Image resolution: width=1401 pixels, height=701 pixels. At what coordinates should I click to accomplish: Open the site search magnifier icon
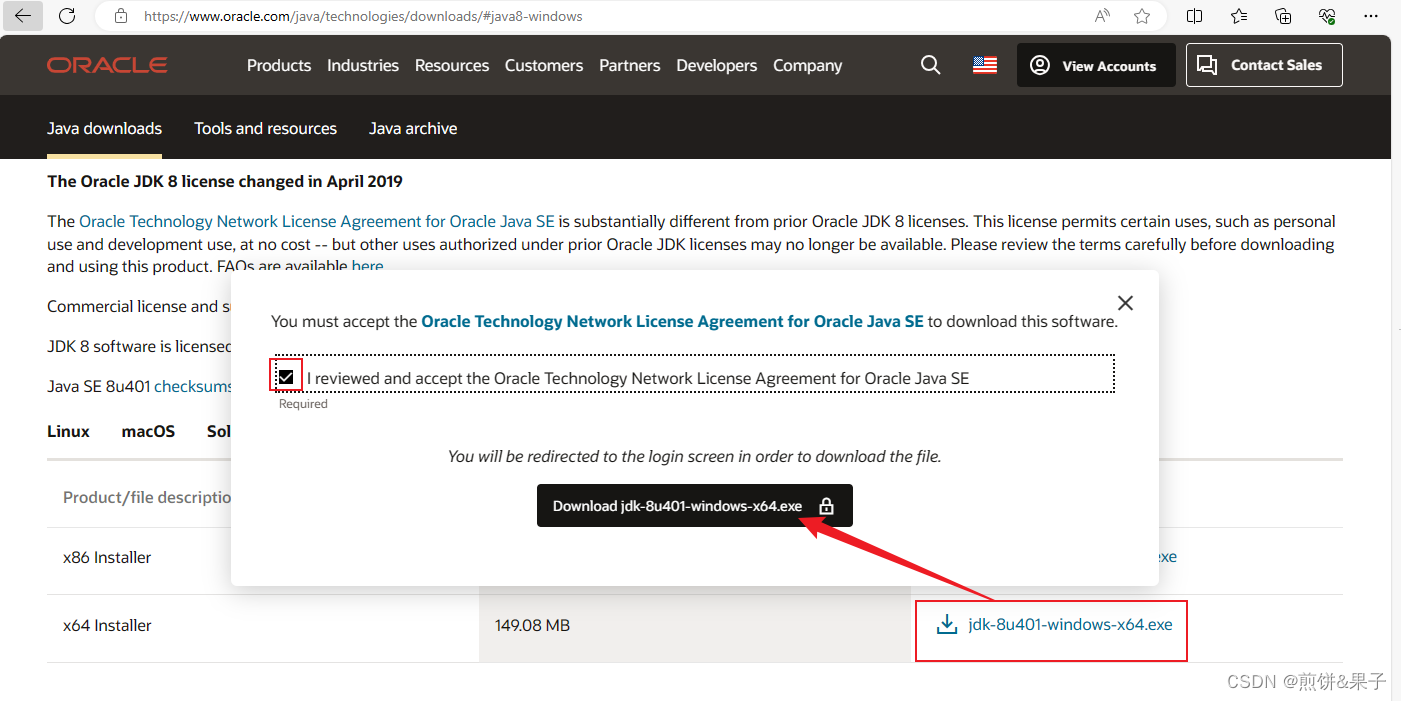(930, 65)
